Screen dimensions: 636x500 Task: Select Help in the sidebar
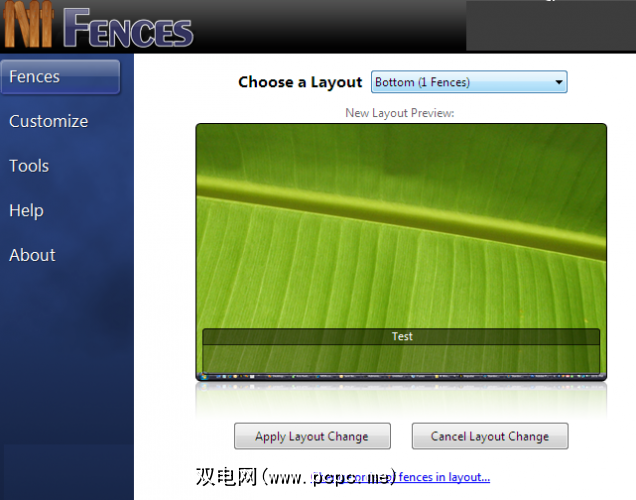[x=26, y=210]
